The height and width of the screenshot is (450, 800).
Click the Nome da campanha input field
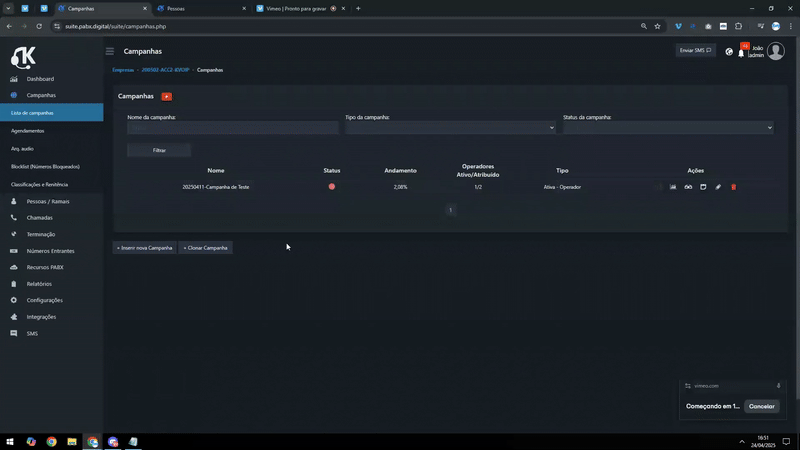click(x=233, y=128)
